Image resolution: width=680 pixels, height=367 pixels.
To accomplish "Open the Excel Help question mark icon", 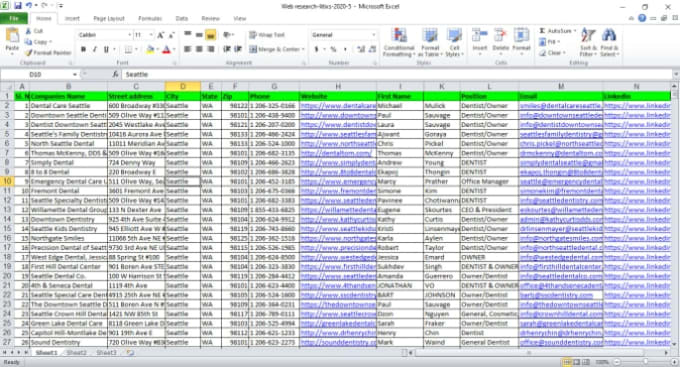I will (642, 18).
